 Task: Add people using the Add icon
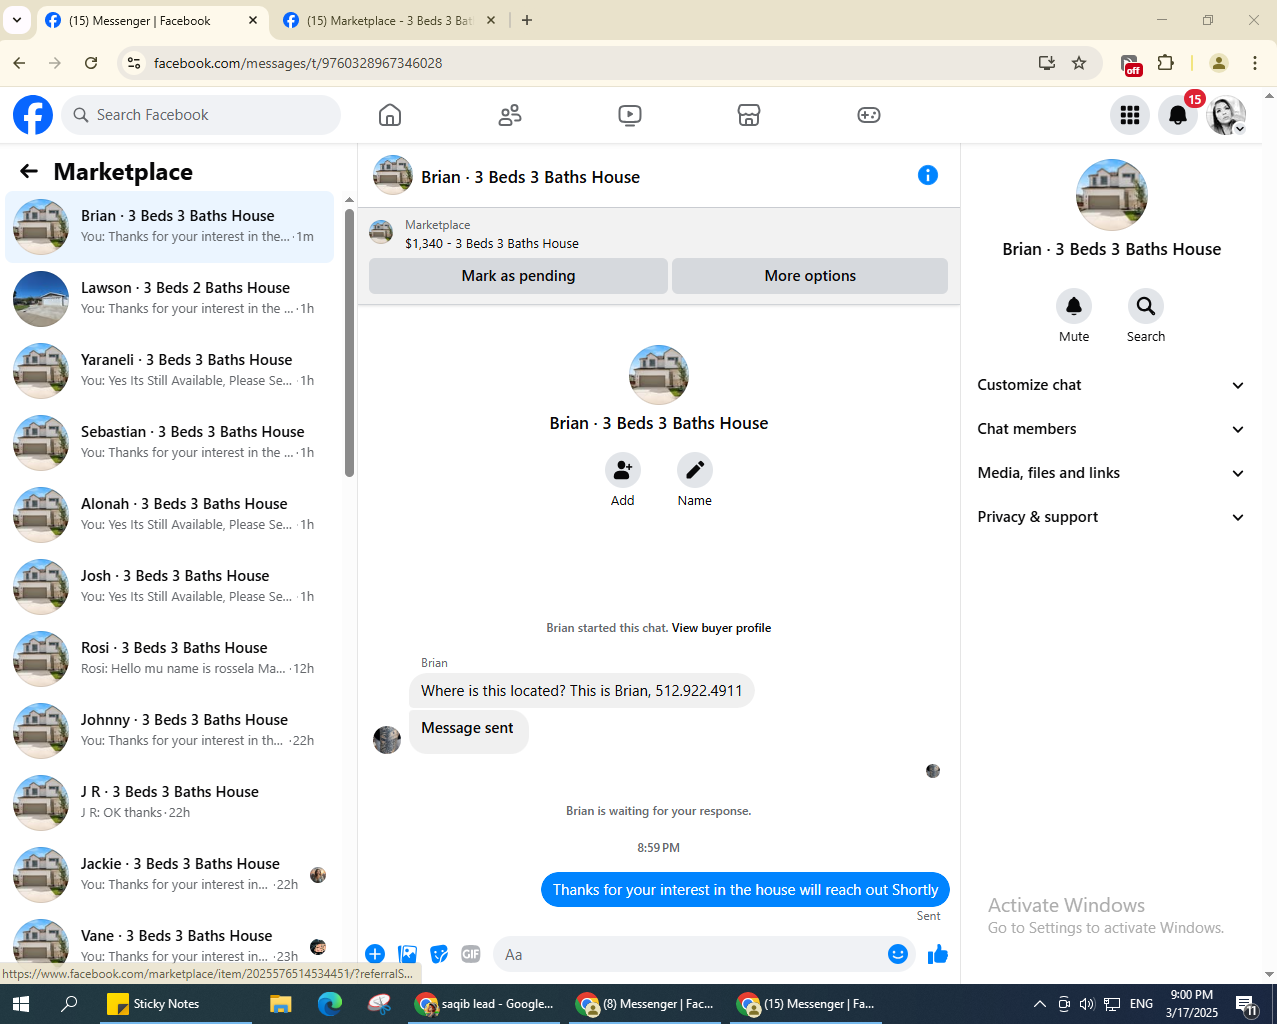623,470
